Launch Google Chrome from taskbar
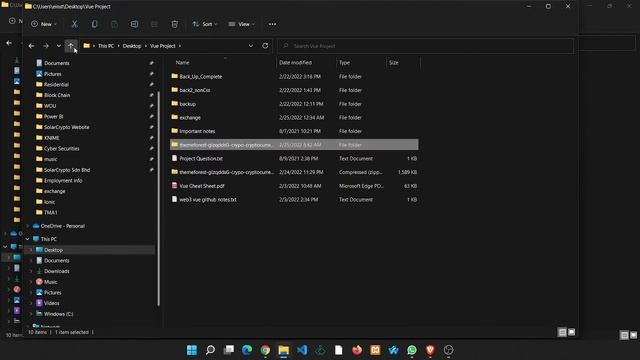The image size is (640, 360). [265, 350]
